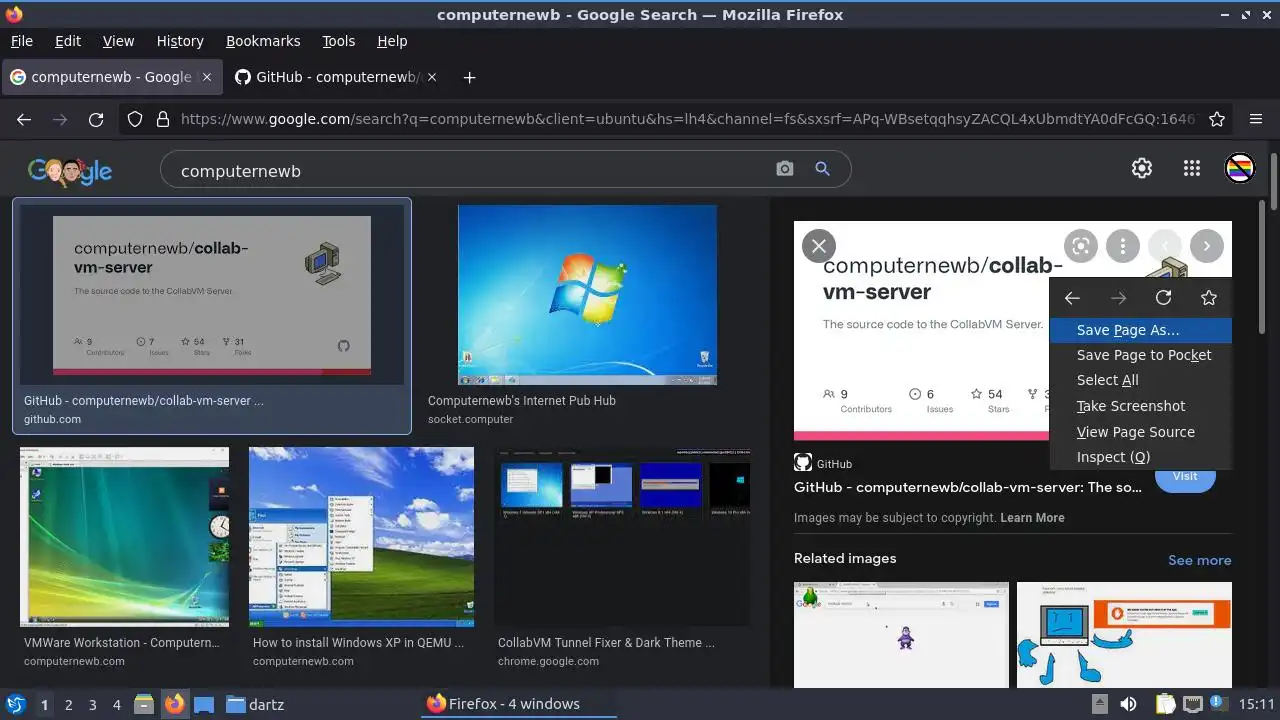Image resolution: width=1280 pixels, height=720 pixels.
Task: Open the Tools menu
Action: (x=339, y=41)
